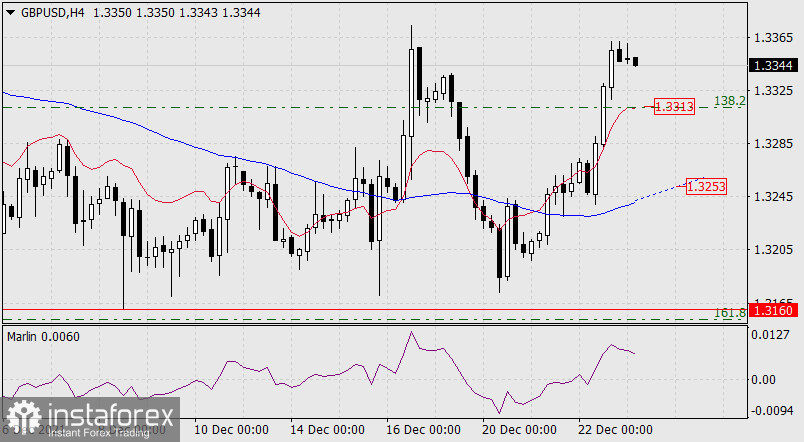
Task: Click the Marlin 0.0060 indicator label
Action: click(x=43, y=336)
